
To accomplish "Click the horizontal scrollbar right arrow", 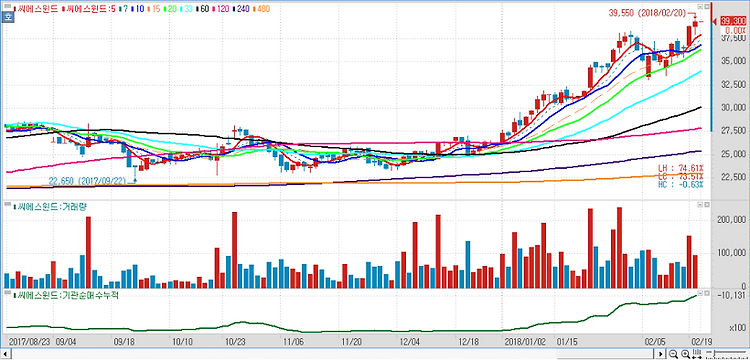I will 660,354.
